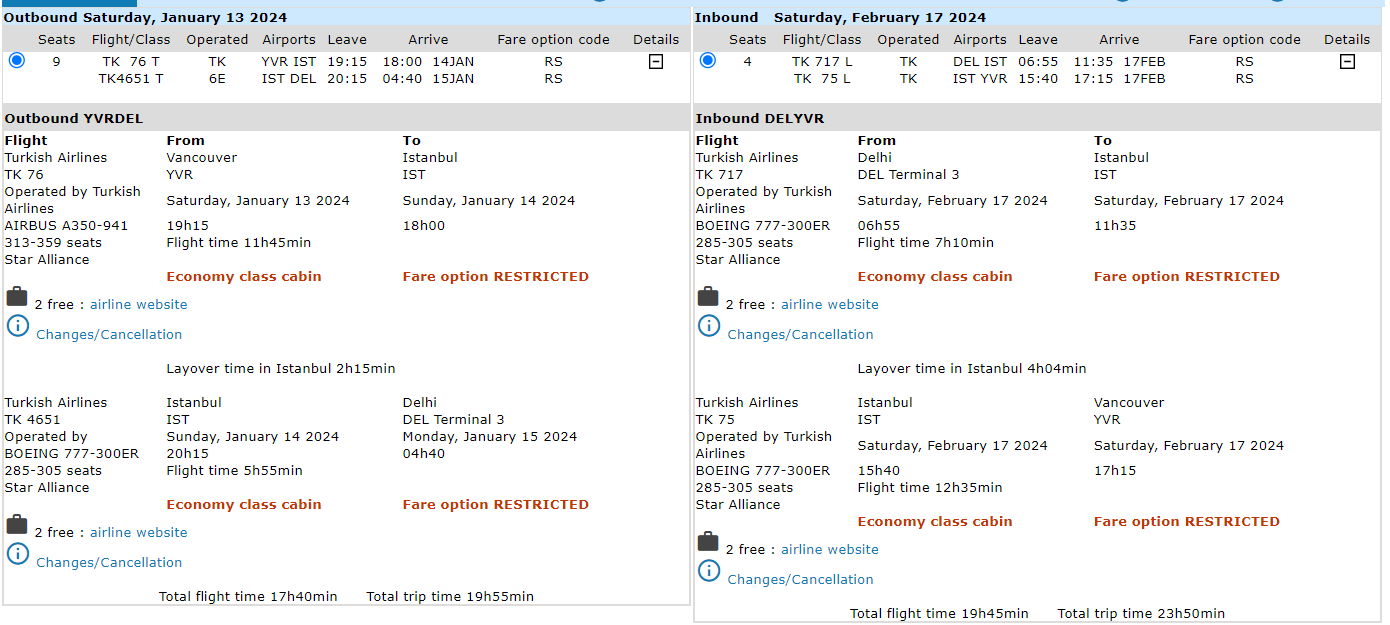
Task: Open airline website link for flight TK 4651
Action: 138,533
